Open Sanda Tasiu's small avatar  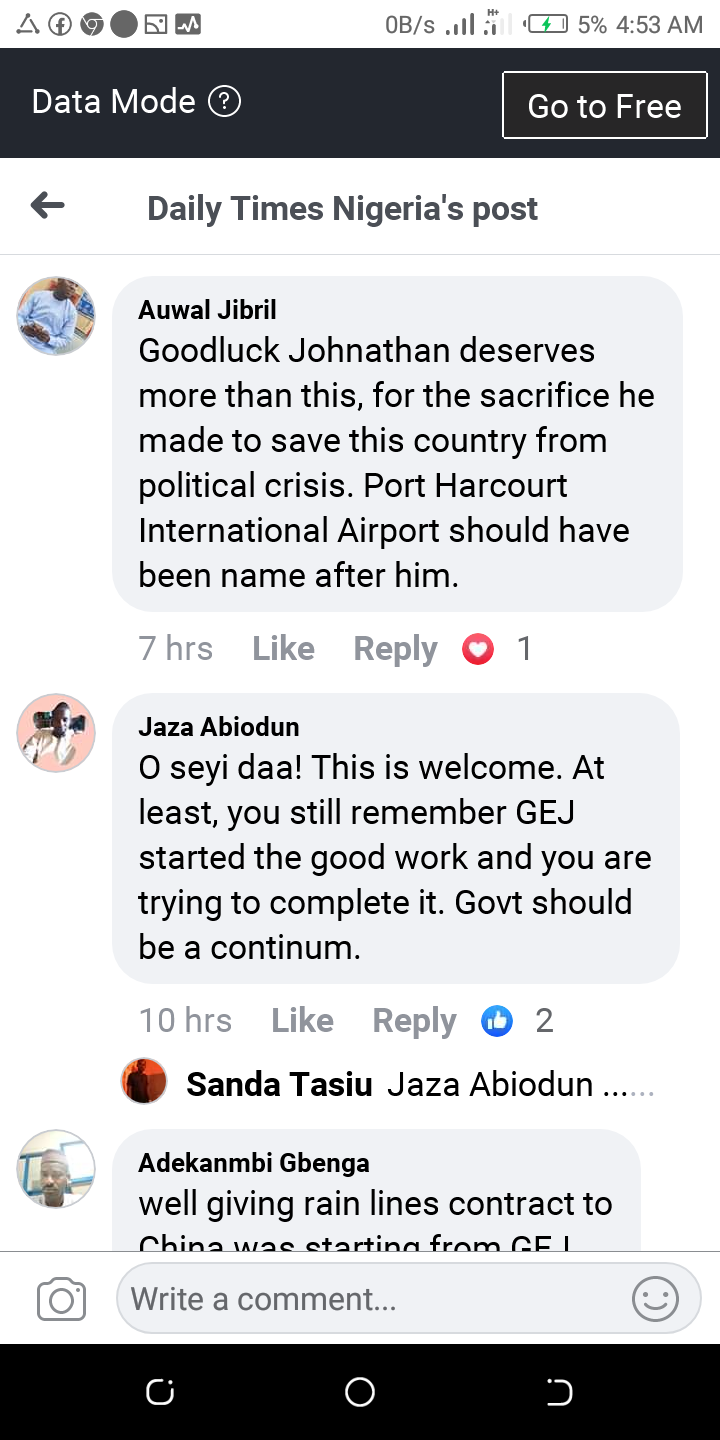click(144, 1082)
